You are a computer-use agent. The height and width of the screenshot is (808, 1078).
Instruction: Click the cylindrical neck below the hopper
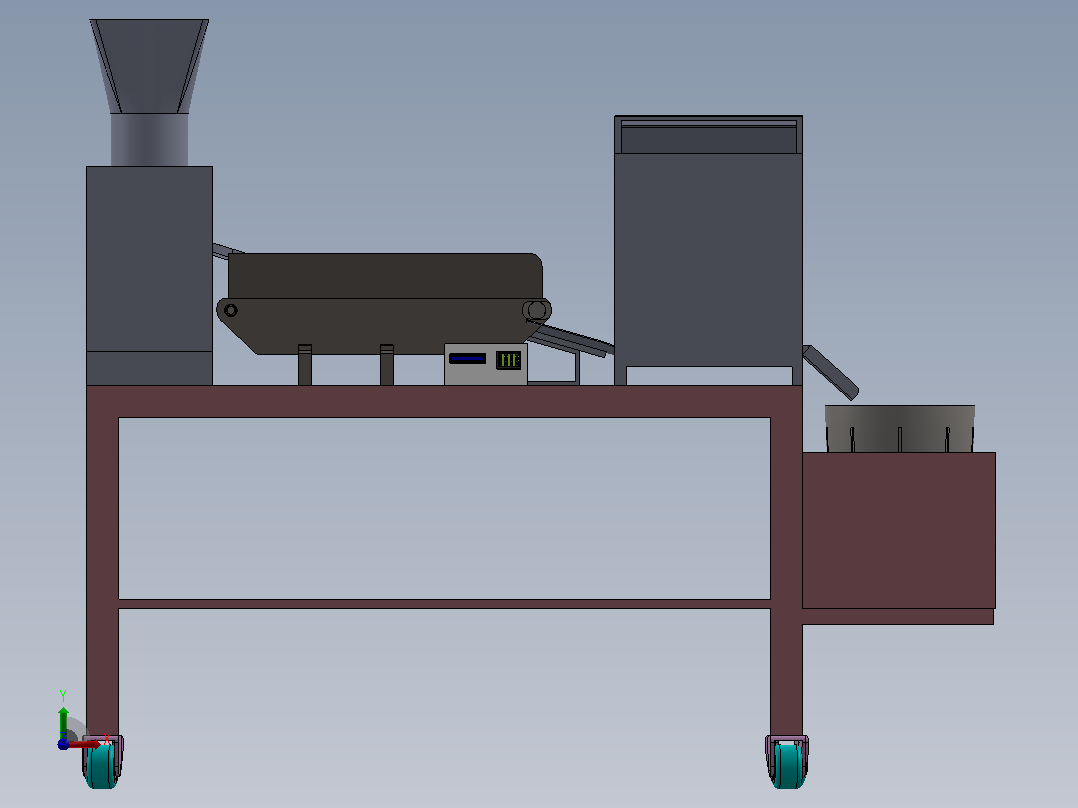(149, 140)
